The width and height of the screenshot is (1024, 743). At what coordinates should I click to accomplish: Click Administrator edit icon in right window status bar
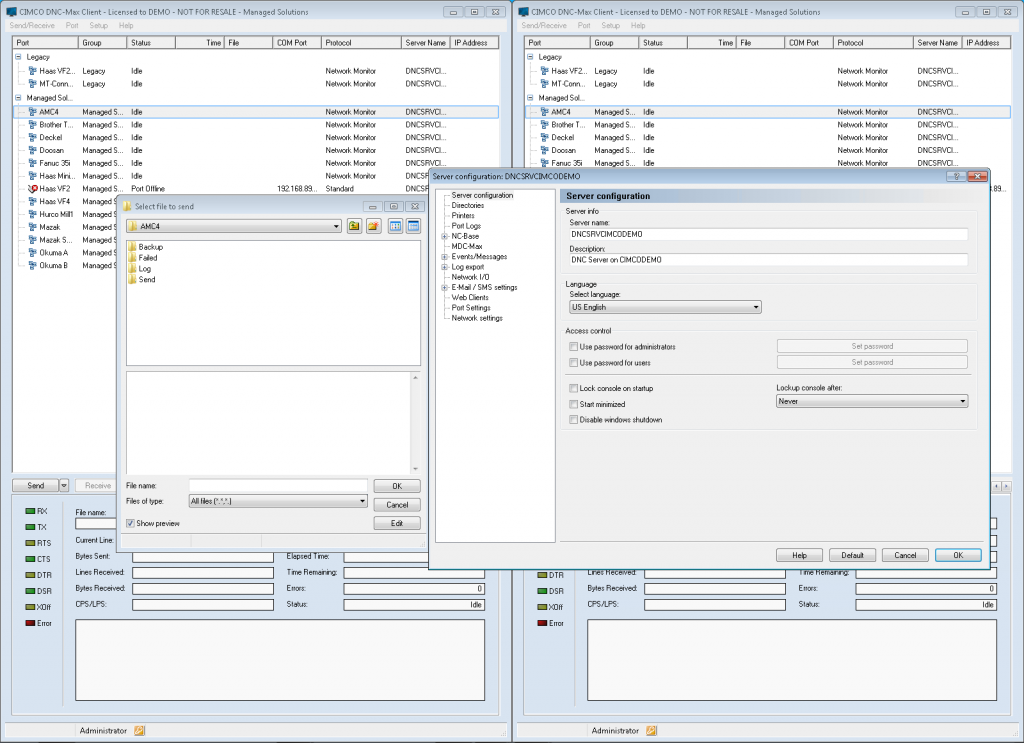point(651,731)
